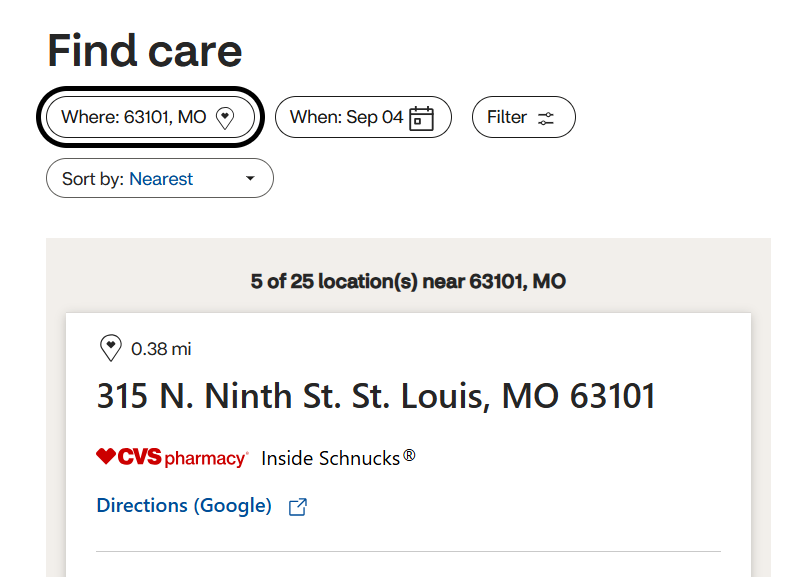Open the When: Sep 04 date picker
This screenshot has width=792, height=577.
pyautogui.click(x=363, y=117)
